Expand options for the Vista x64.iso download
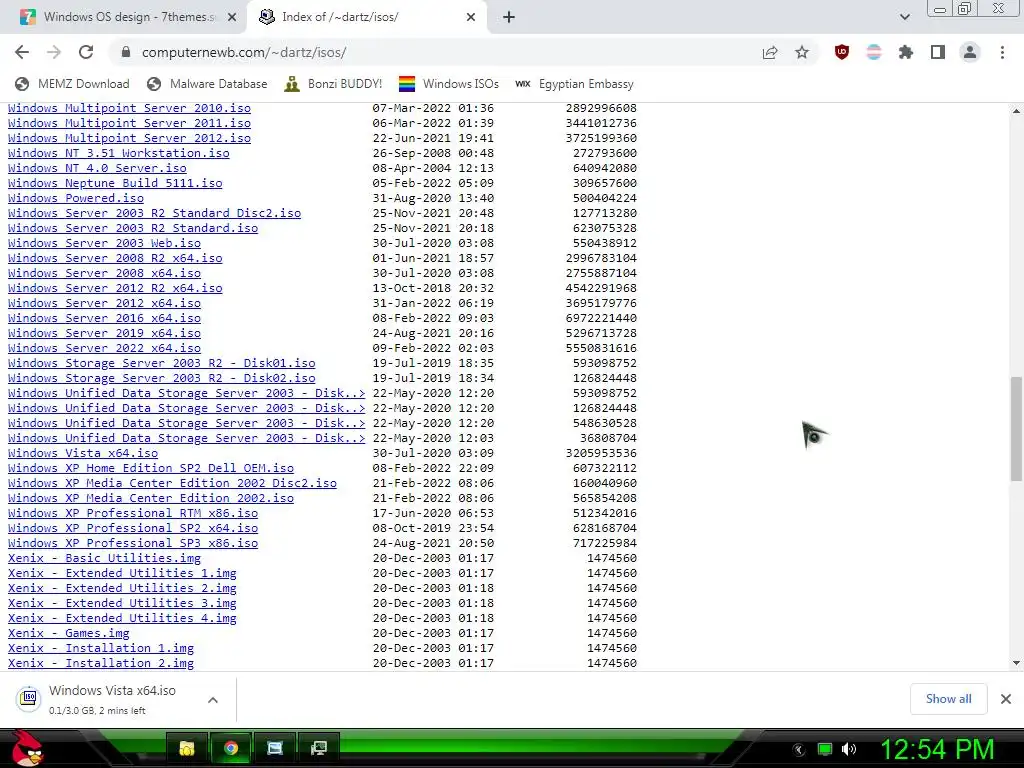The width and height of the screenshot is (1024, 768). [212, 699]
